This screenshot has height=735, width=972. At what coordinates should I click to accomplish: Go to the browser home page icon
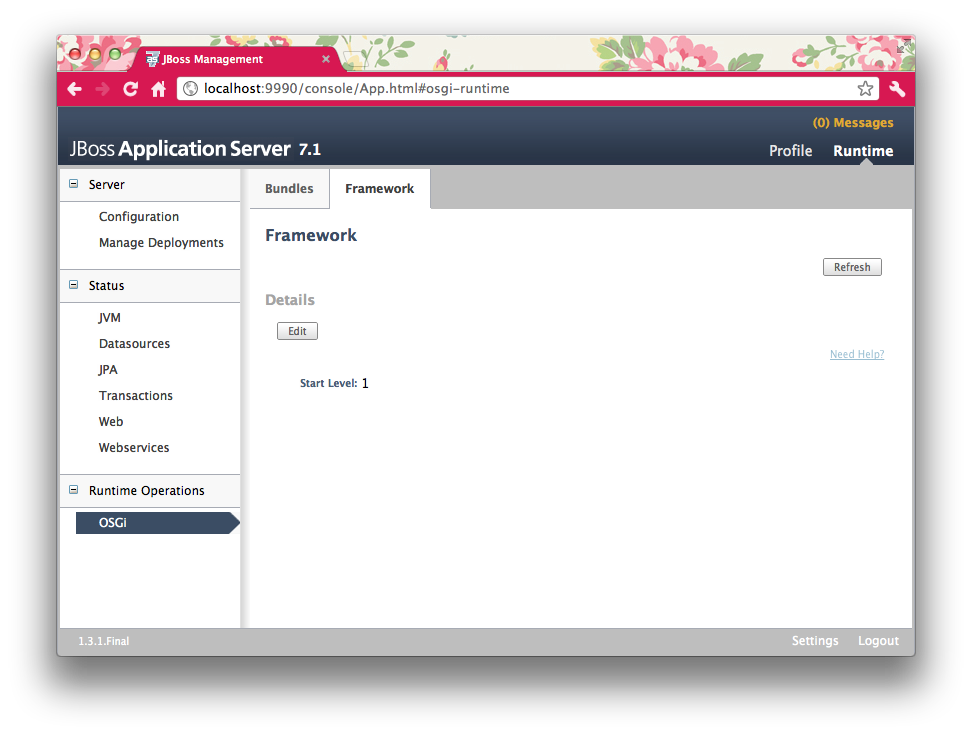pos(159,89)
